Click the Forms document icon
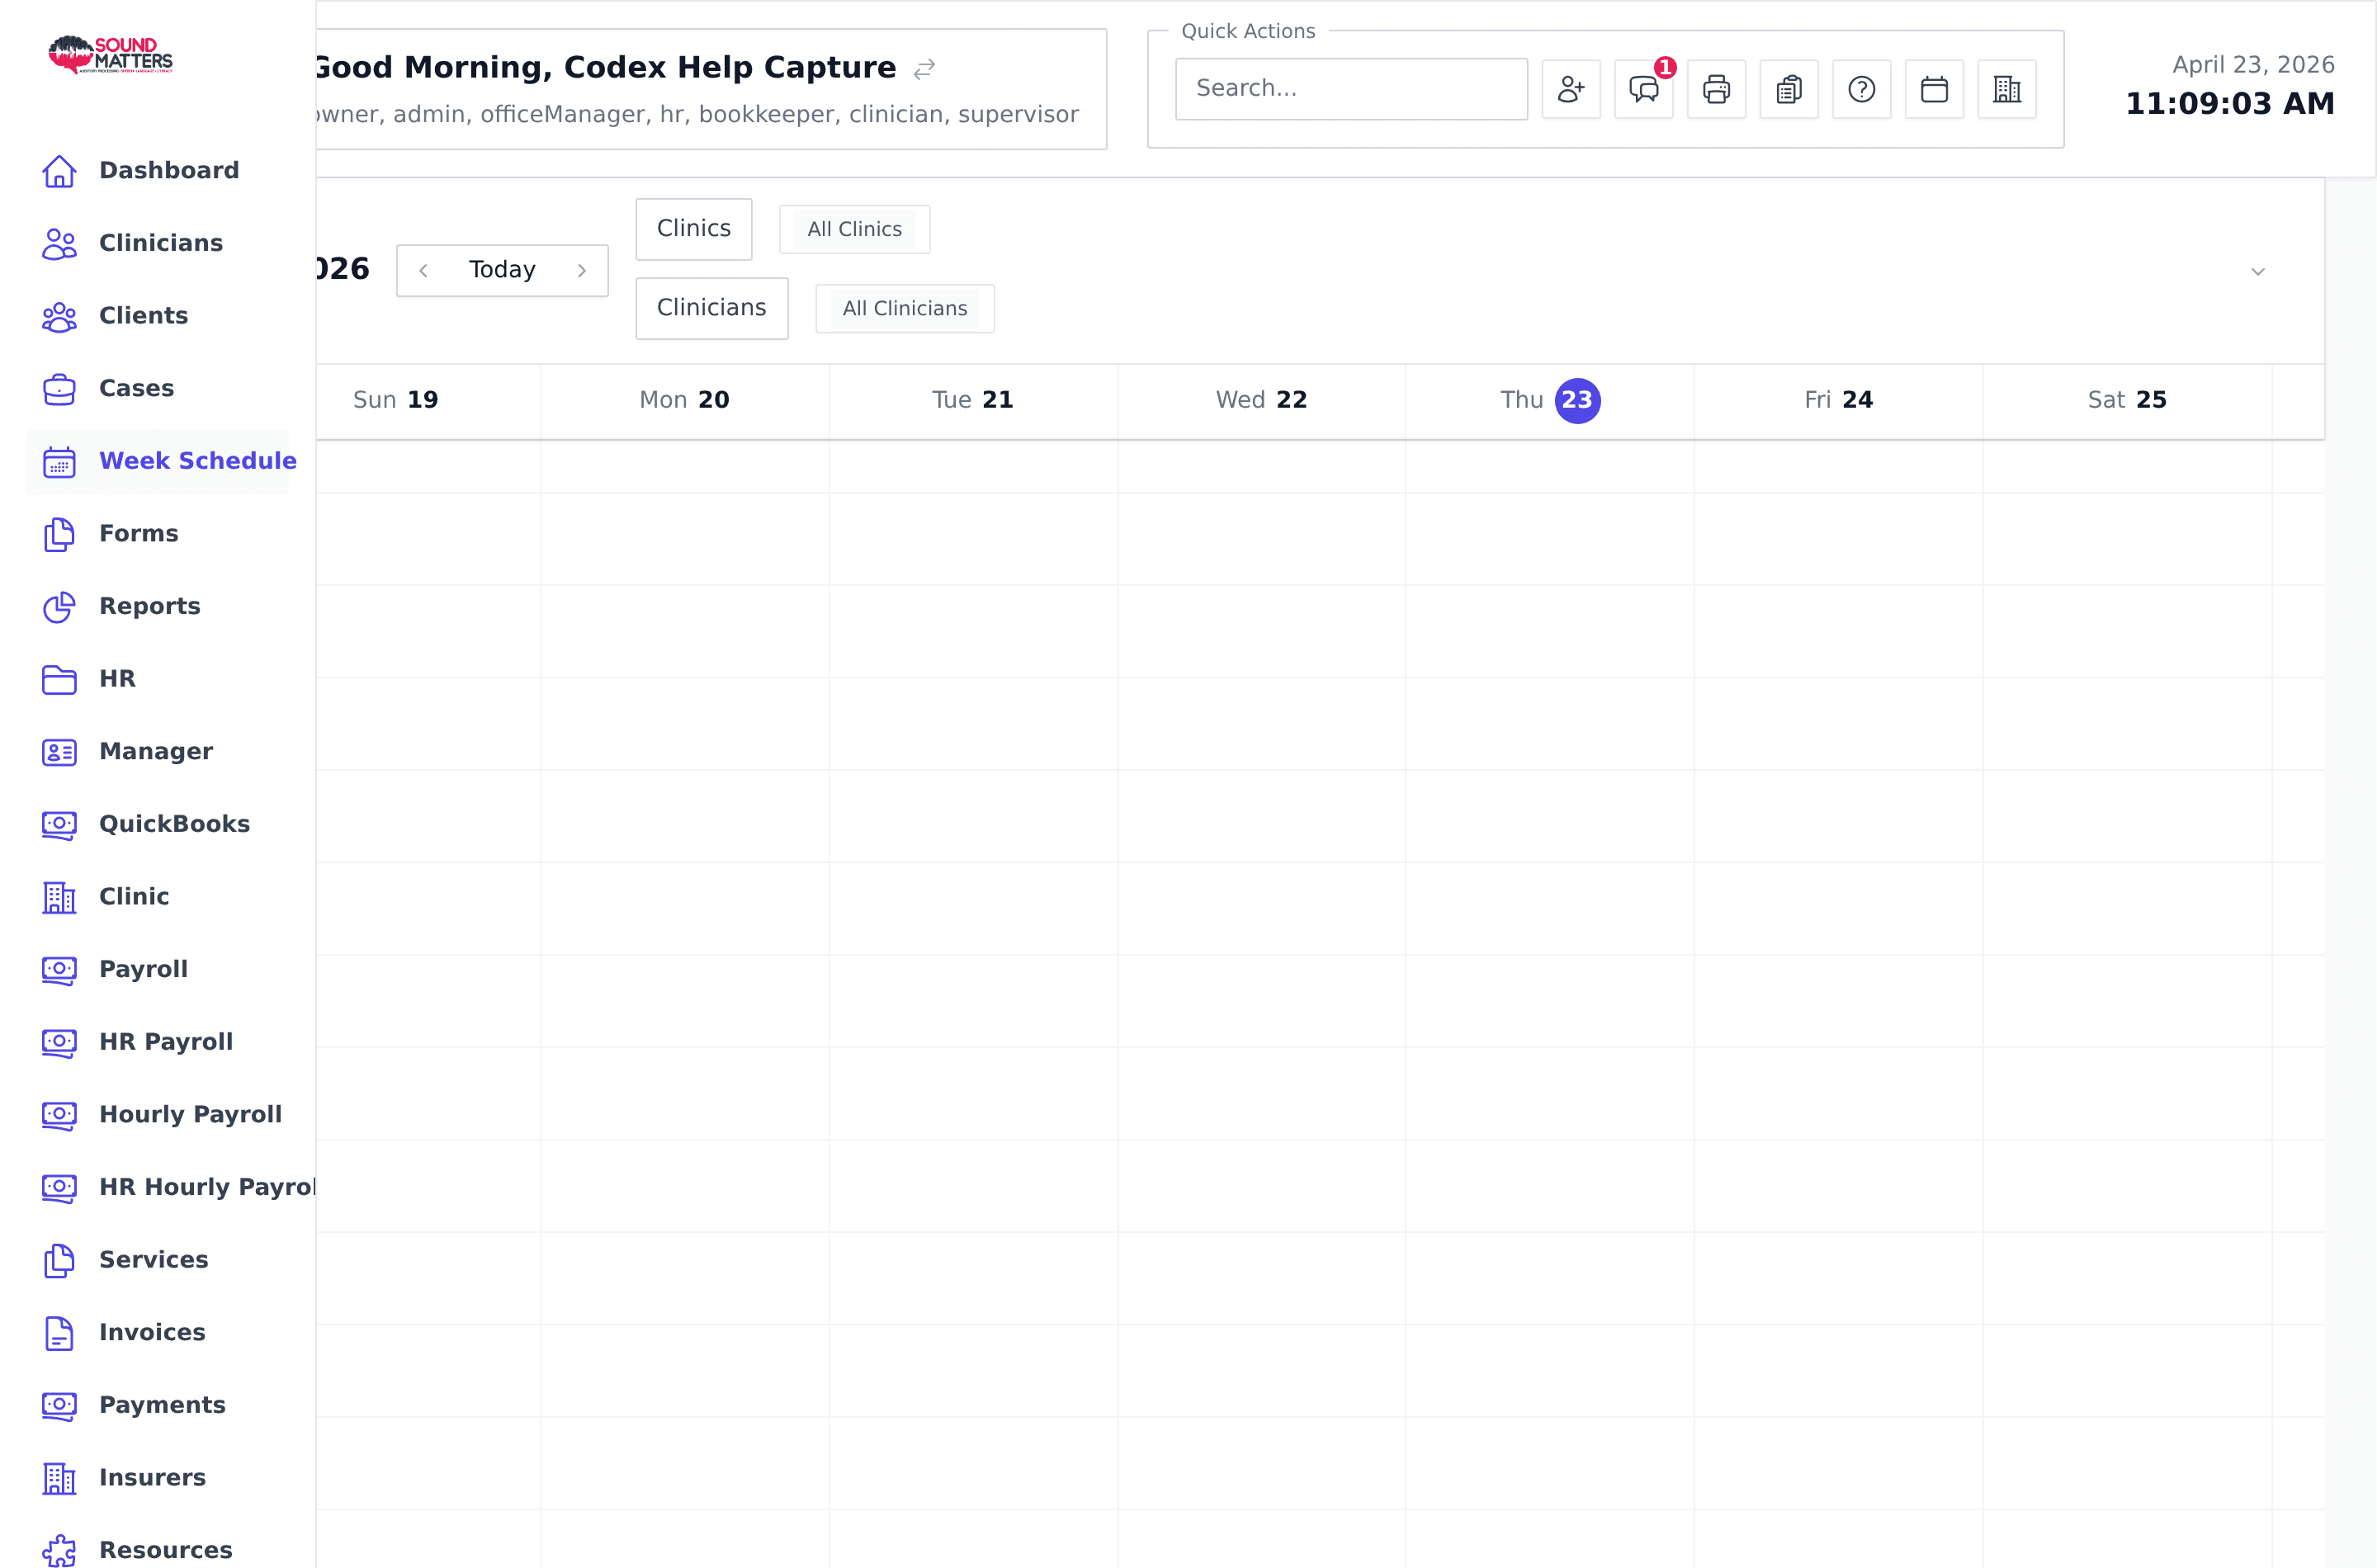The height and width of the screenshot is (1568, 2377). [x=59, y=534]
